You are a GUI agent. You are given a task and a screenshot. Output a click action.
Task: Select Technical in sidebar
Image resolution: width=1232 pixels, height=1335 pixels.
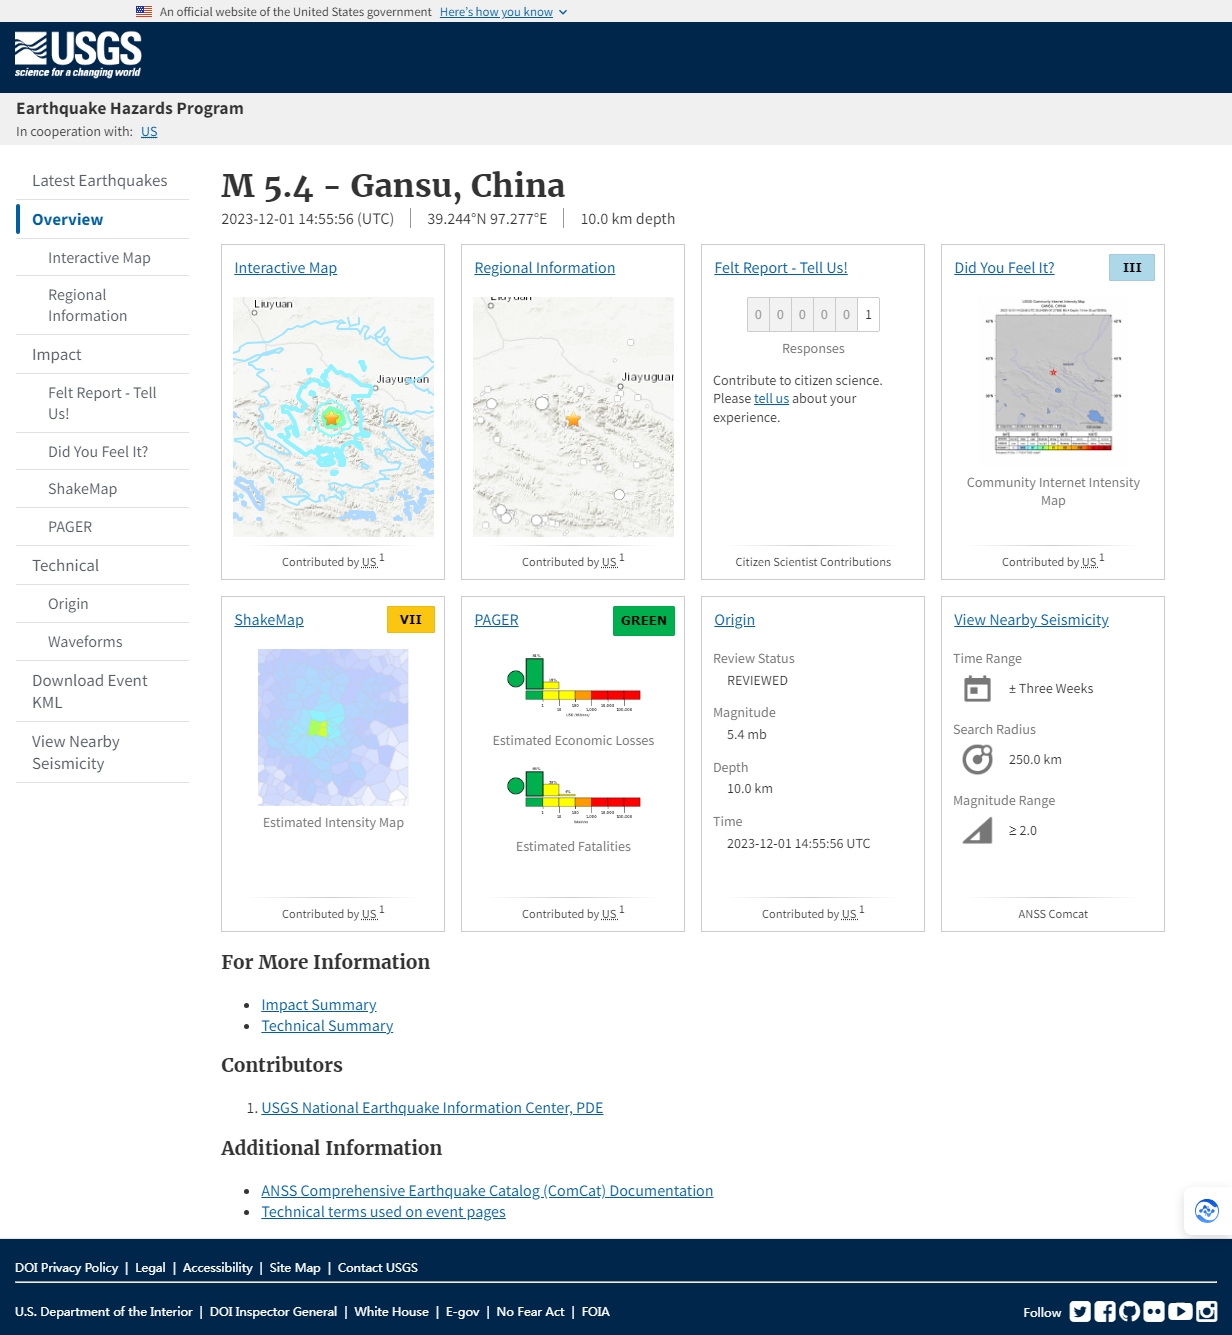(x=66, y=565)
